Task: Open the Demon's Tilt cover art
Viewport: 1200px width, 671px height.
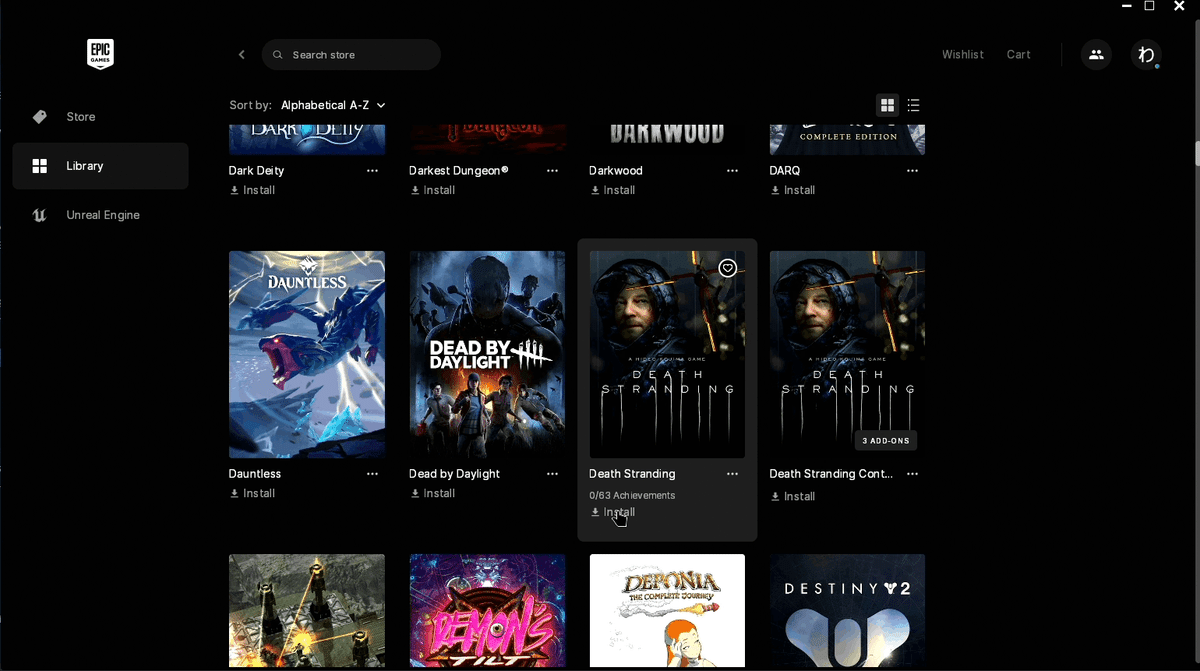Action: [487, 612]
